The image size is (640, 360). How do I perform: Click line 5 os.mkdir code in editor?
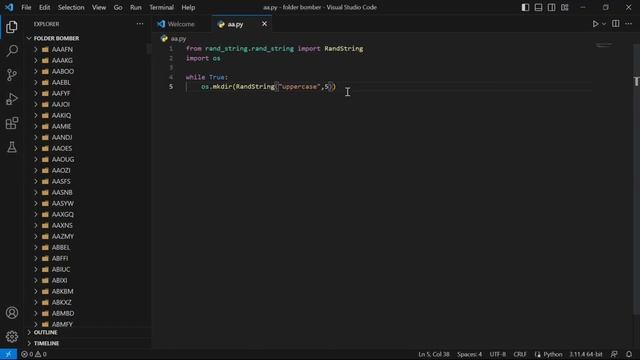click(268, 87)
